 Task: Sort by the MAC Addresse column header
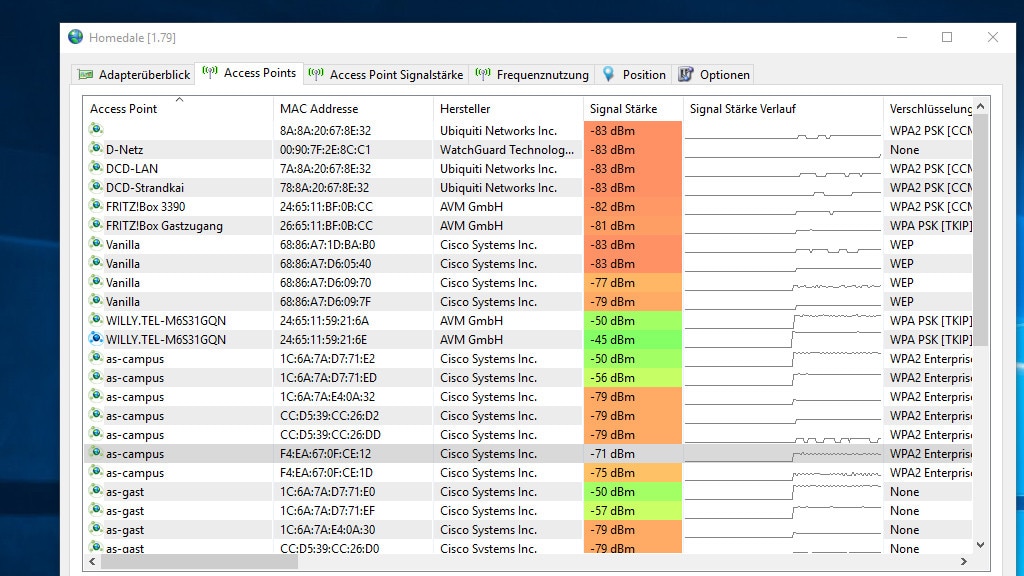353,108
